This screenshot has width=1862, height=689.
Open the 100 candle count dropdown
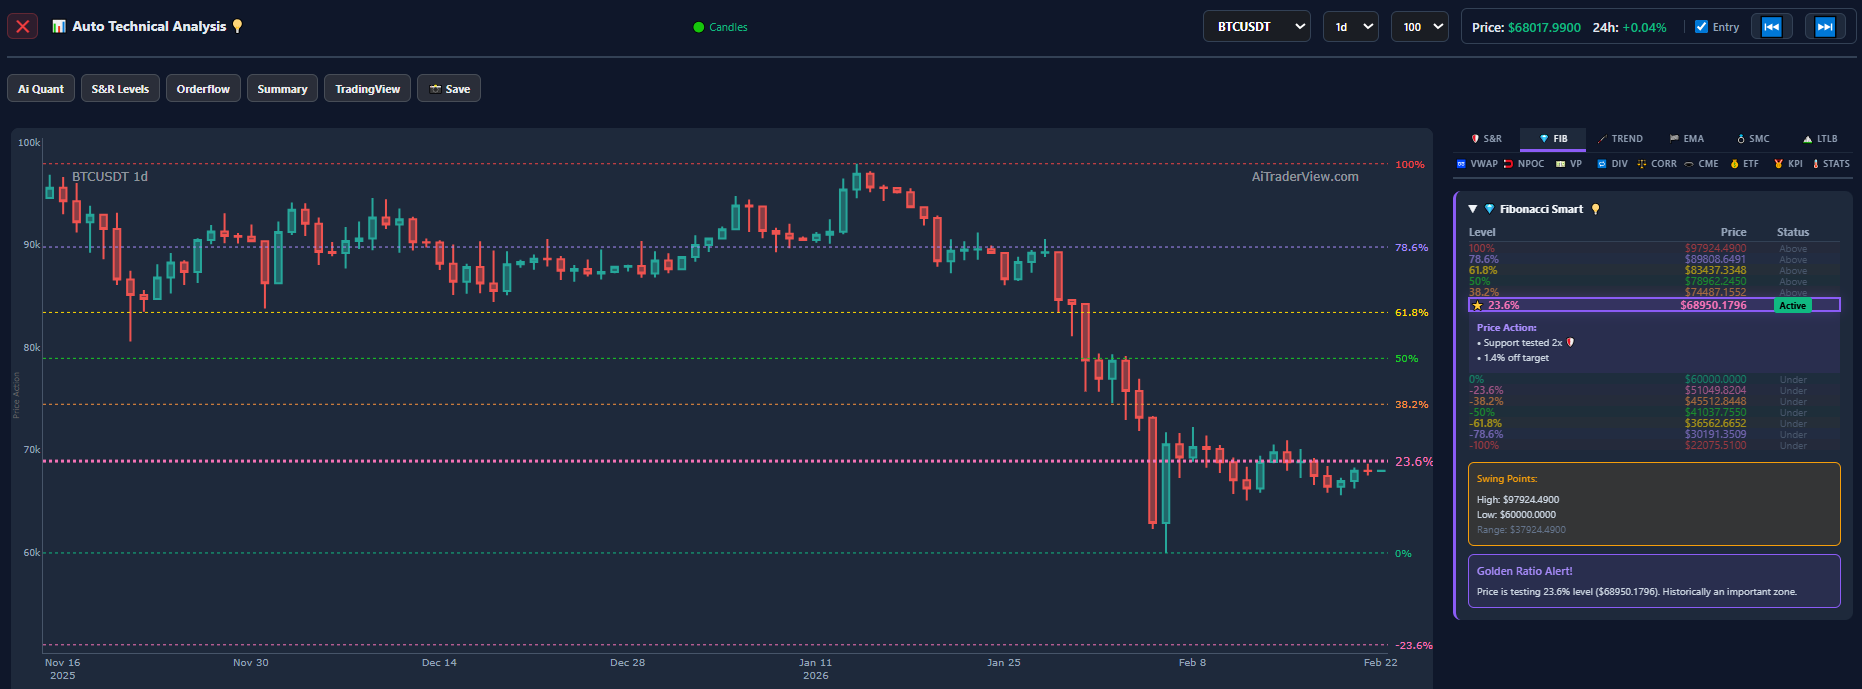1419,27
